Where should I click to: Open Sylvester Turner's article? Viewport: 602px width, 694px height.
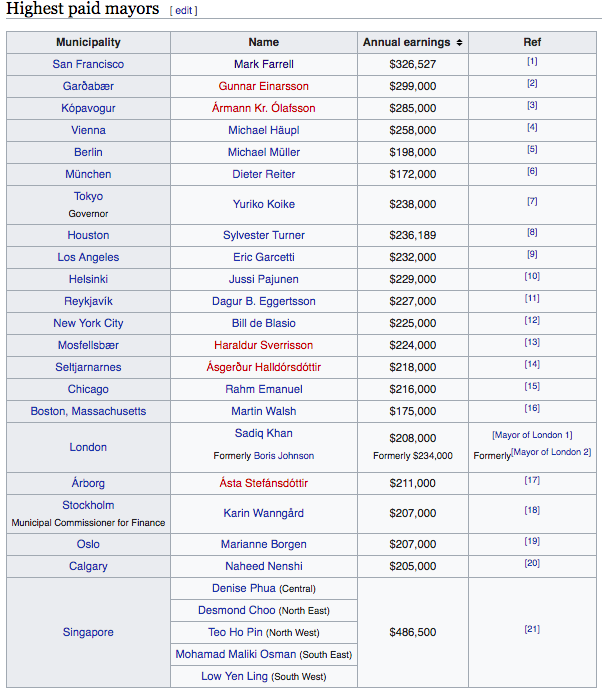(x=264, y=235)
